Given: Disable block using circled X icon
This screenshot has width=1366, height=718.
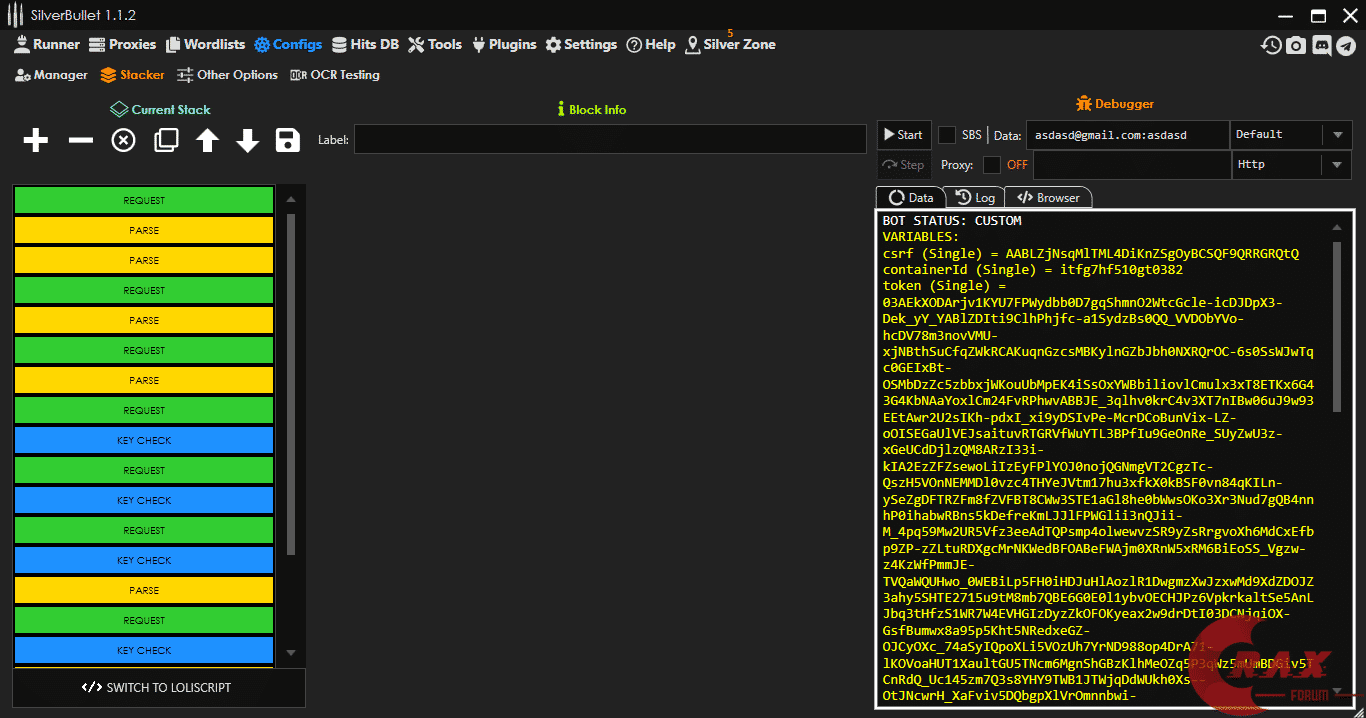Looking at the screenshot, I should coord(123,141).
